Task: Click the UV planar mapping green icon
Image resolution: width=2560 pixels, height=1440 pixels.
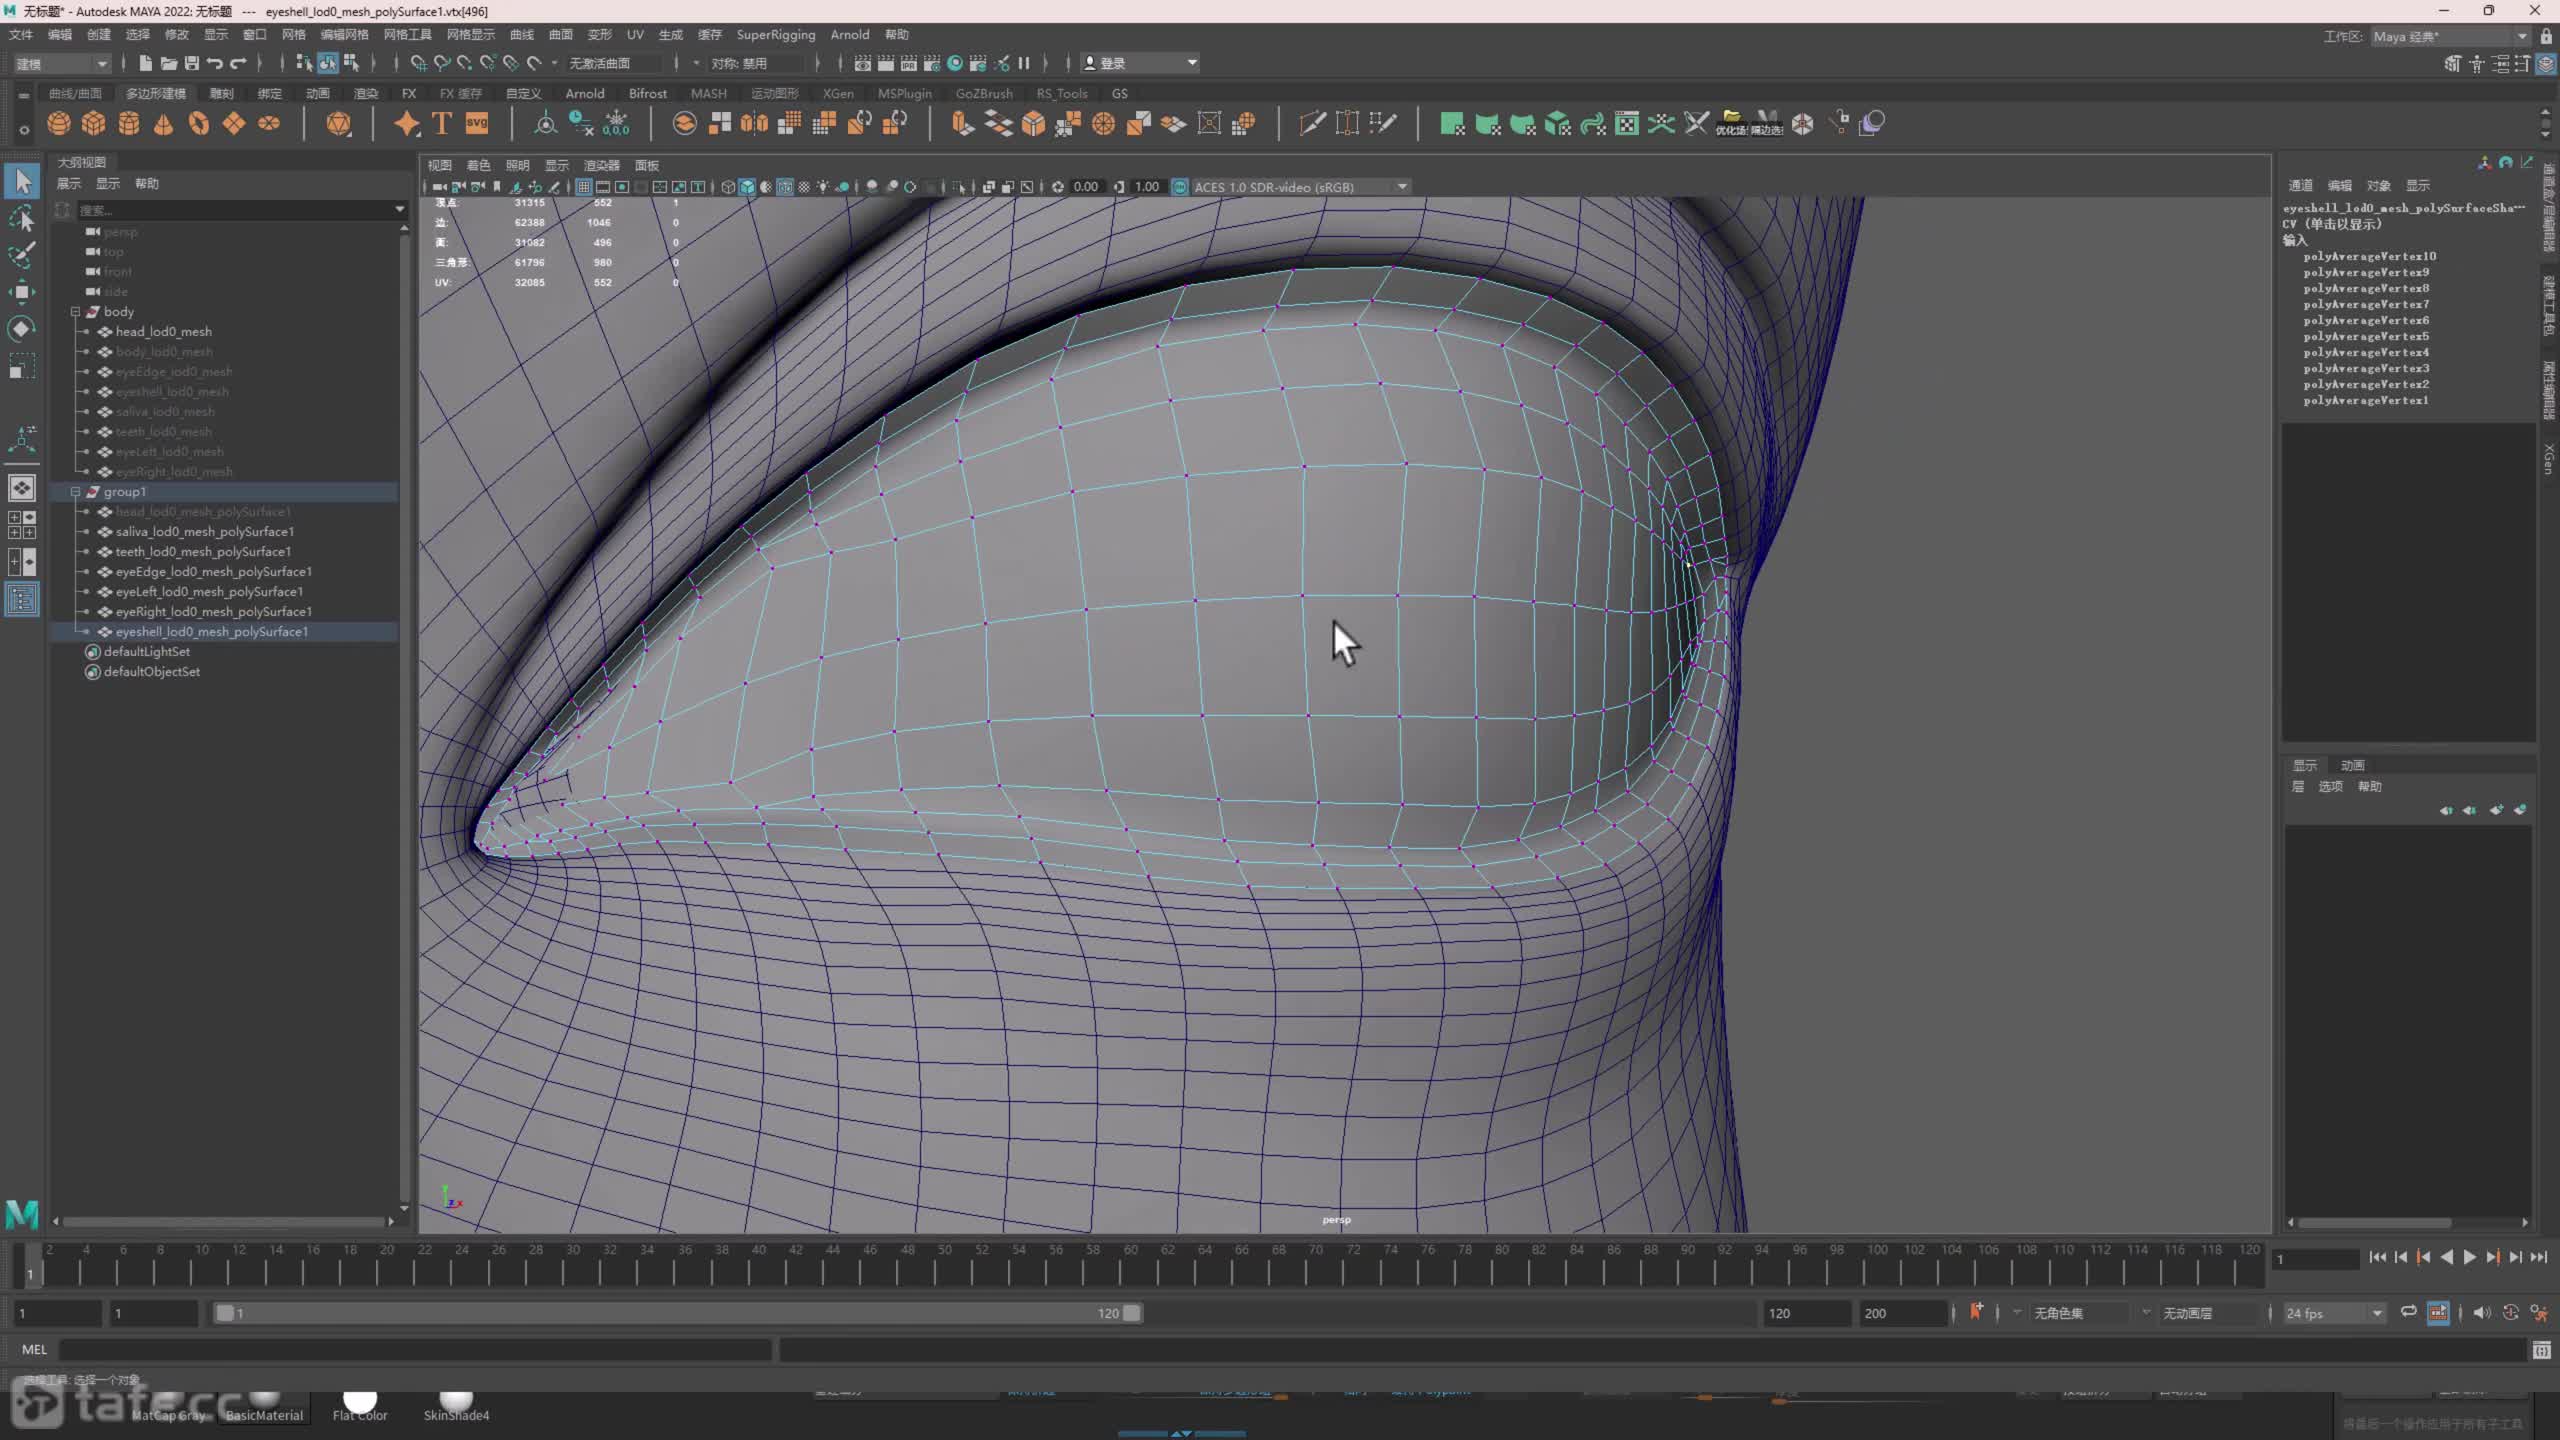Action: (1452, 124)
